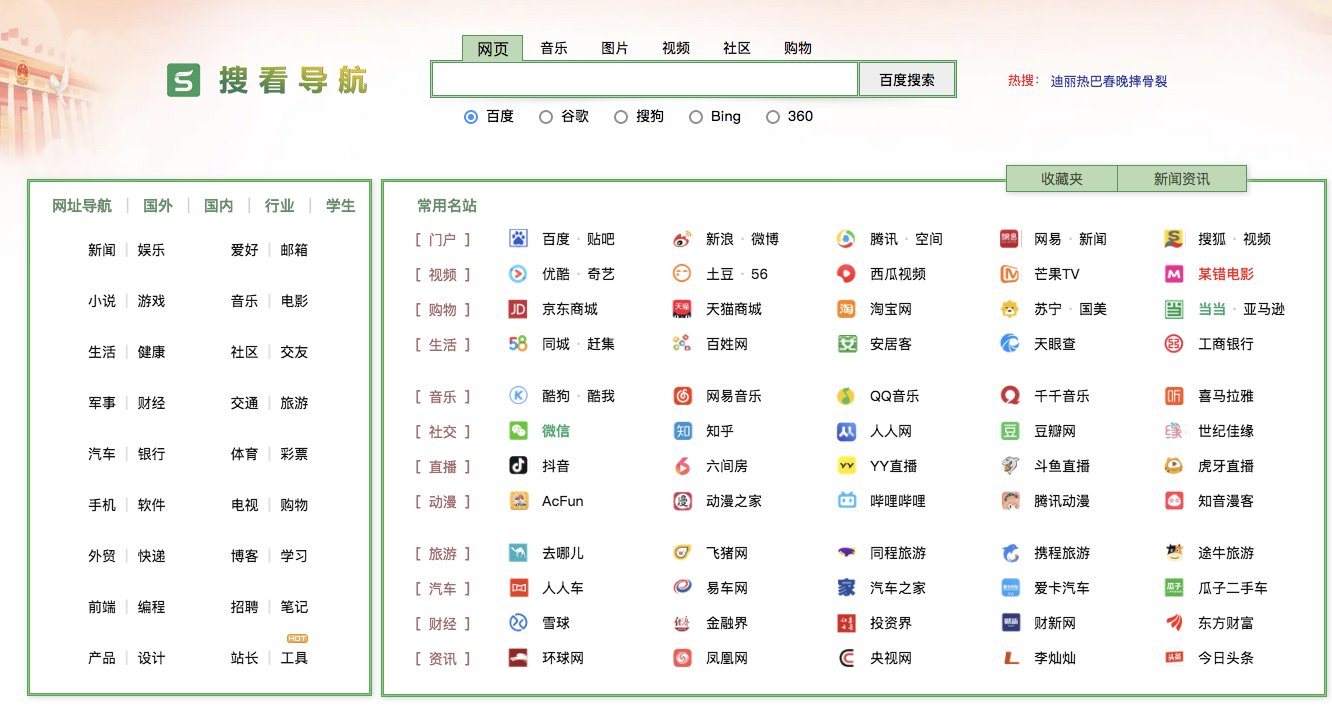Click the 百度搜索 button
Screen dimensions: 1332x706
[907, 80]
